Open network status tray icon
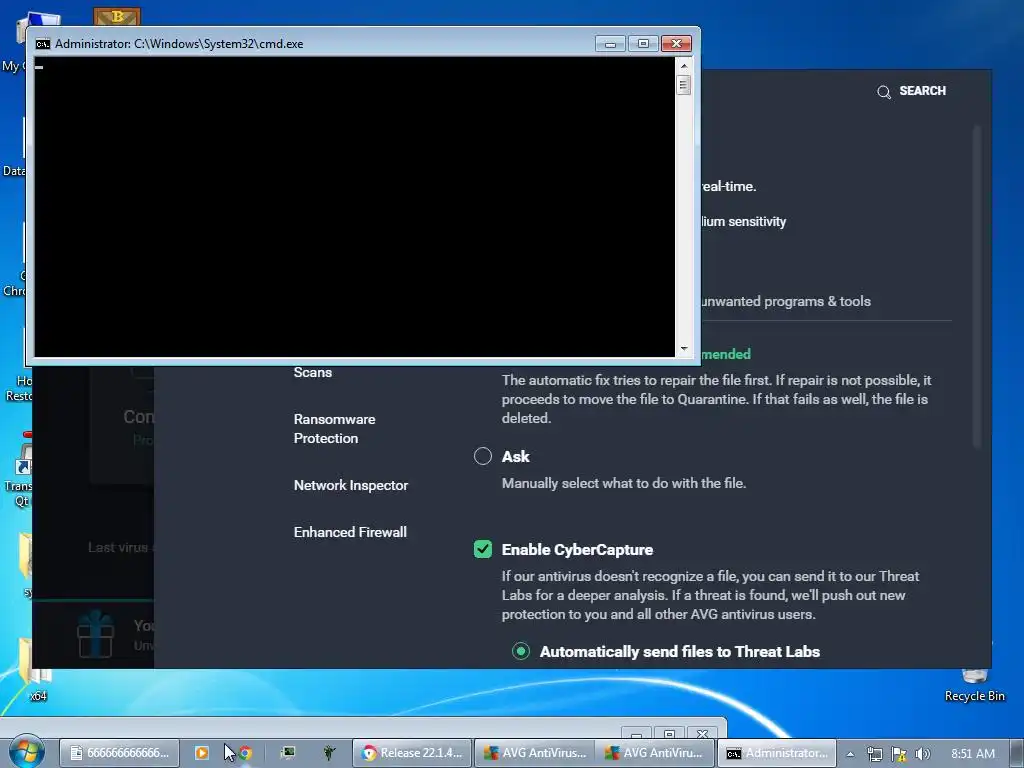Image resolution: width=1024 pixels, height=768 pixels. click(874, 754)
